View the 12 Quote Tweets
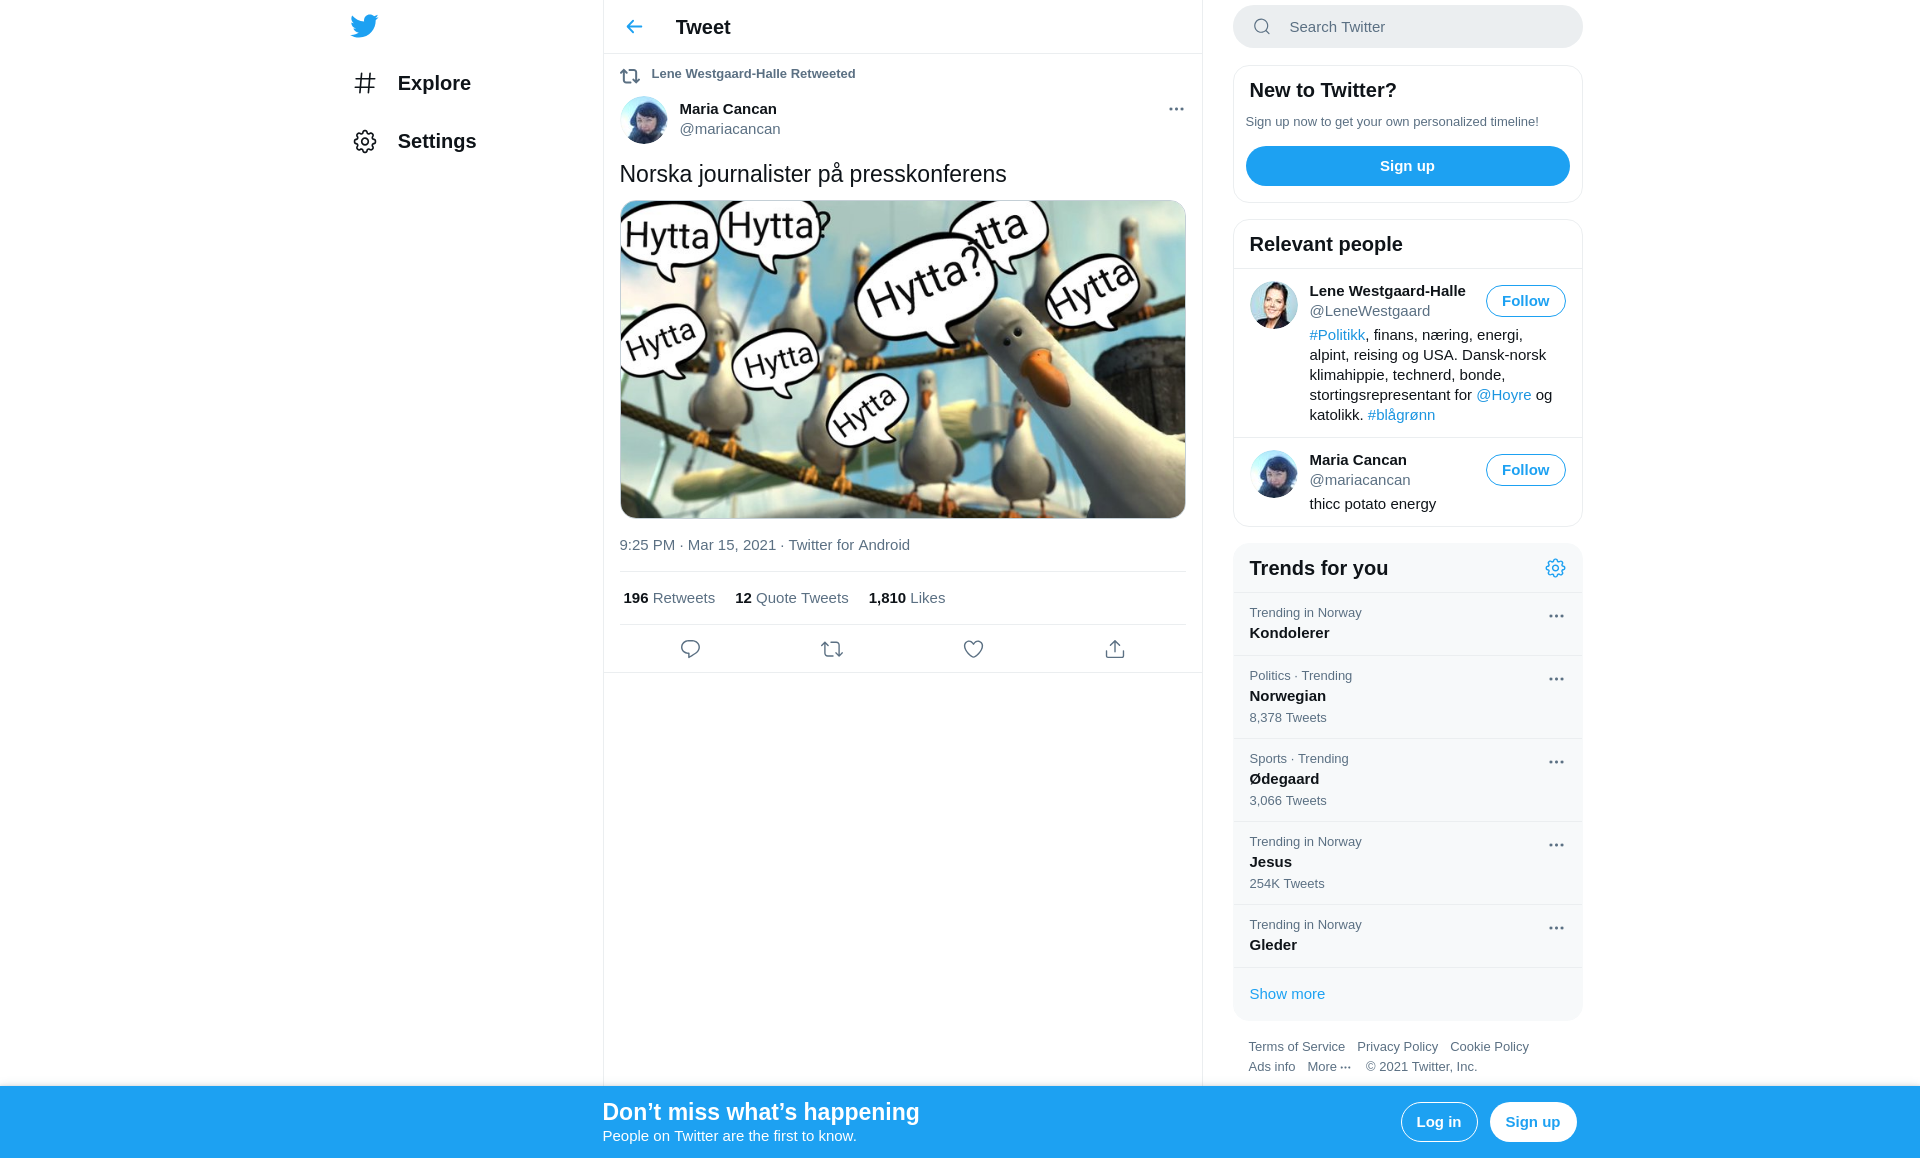This screenshot has width=1920, height=1158. click(791, 598)
